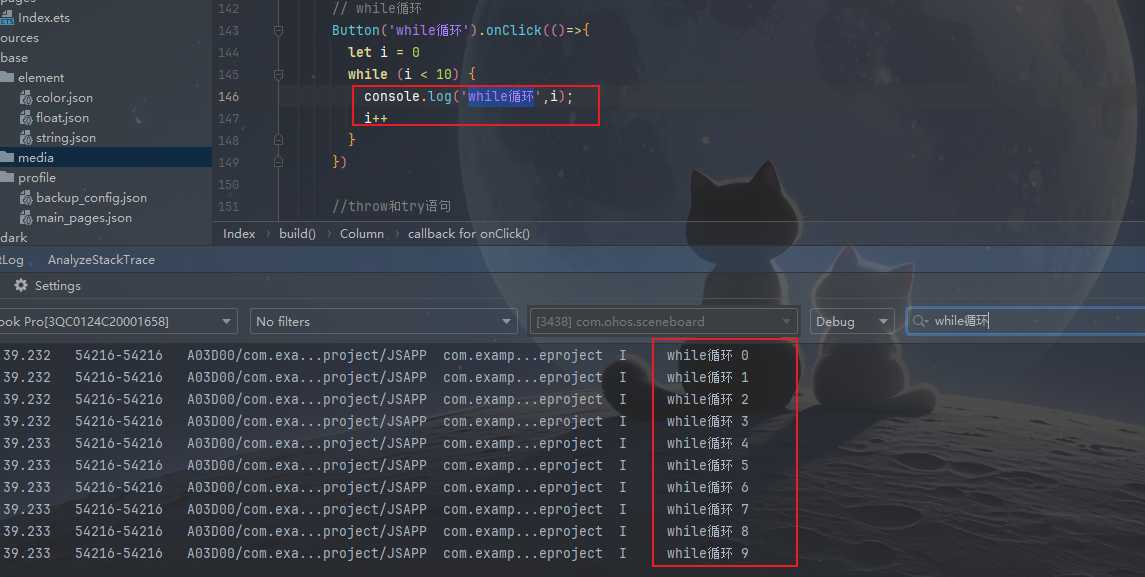Click the Button('while循环') code line
Image resolution: width=1145 pixels, height=577 pixels.
(x=461, y=31)
